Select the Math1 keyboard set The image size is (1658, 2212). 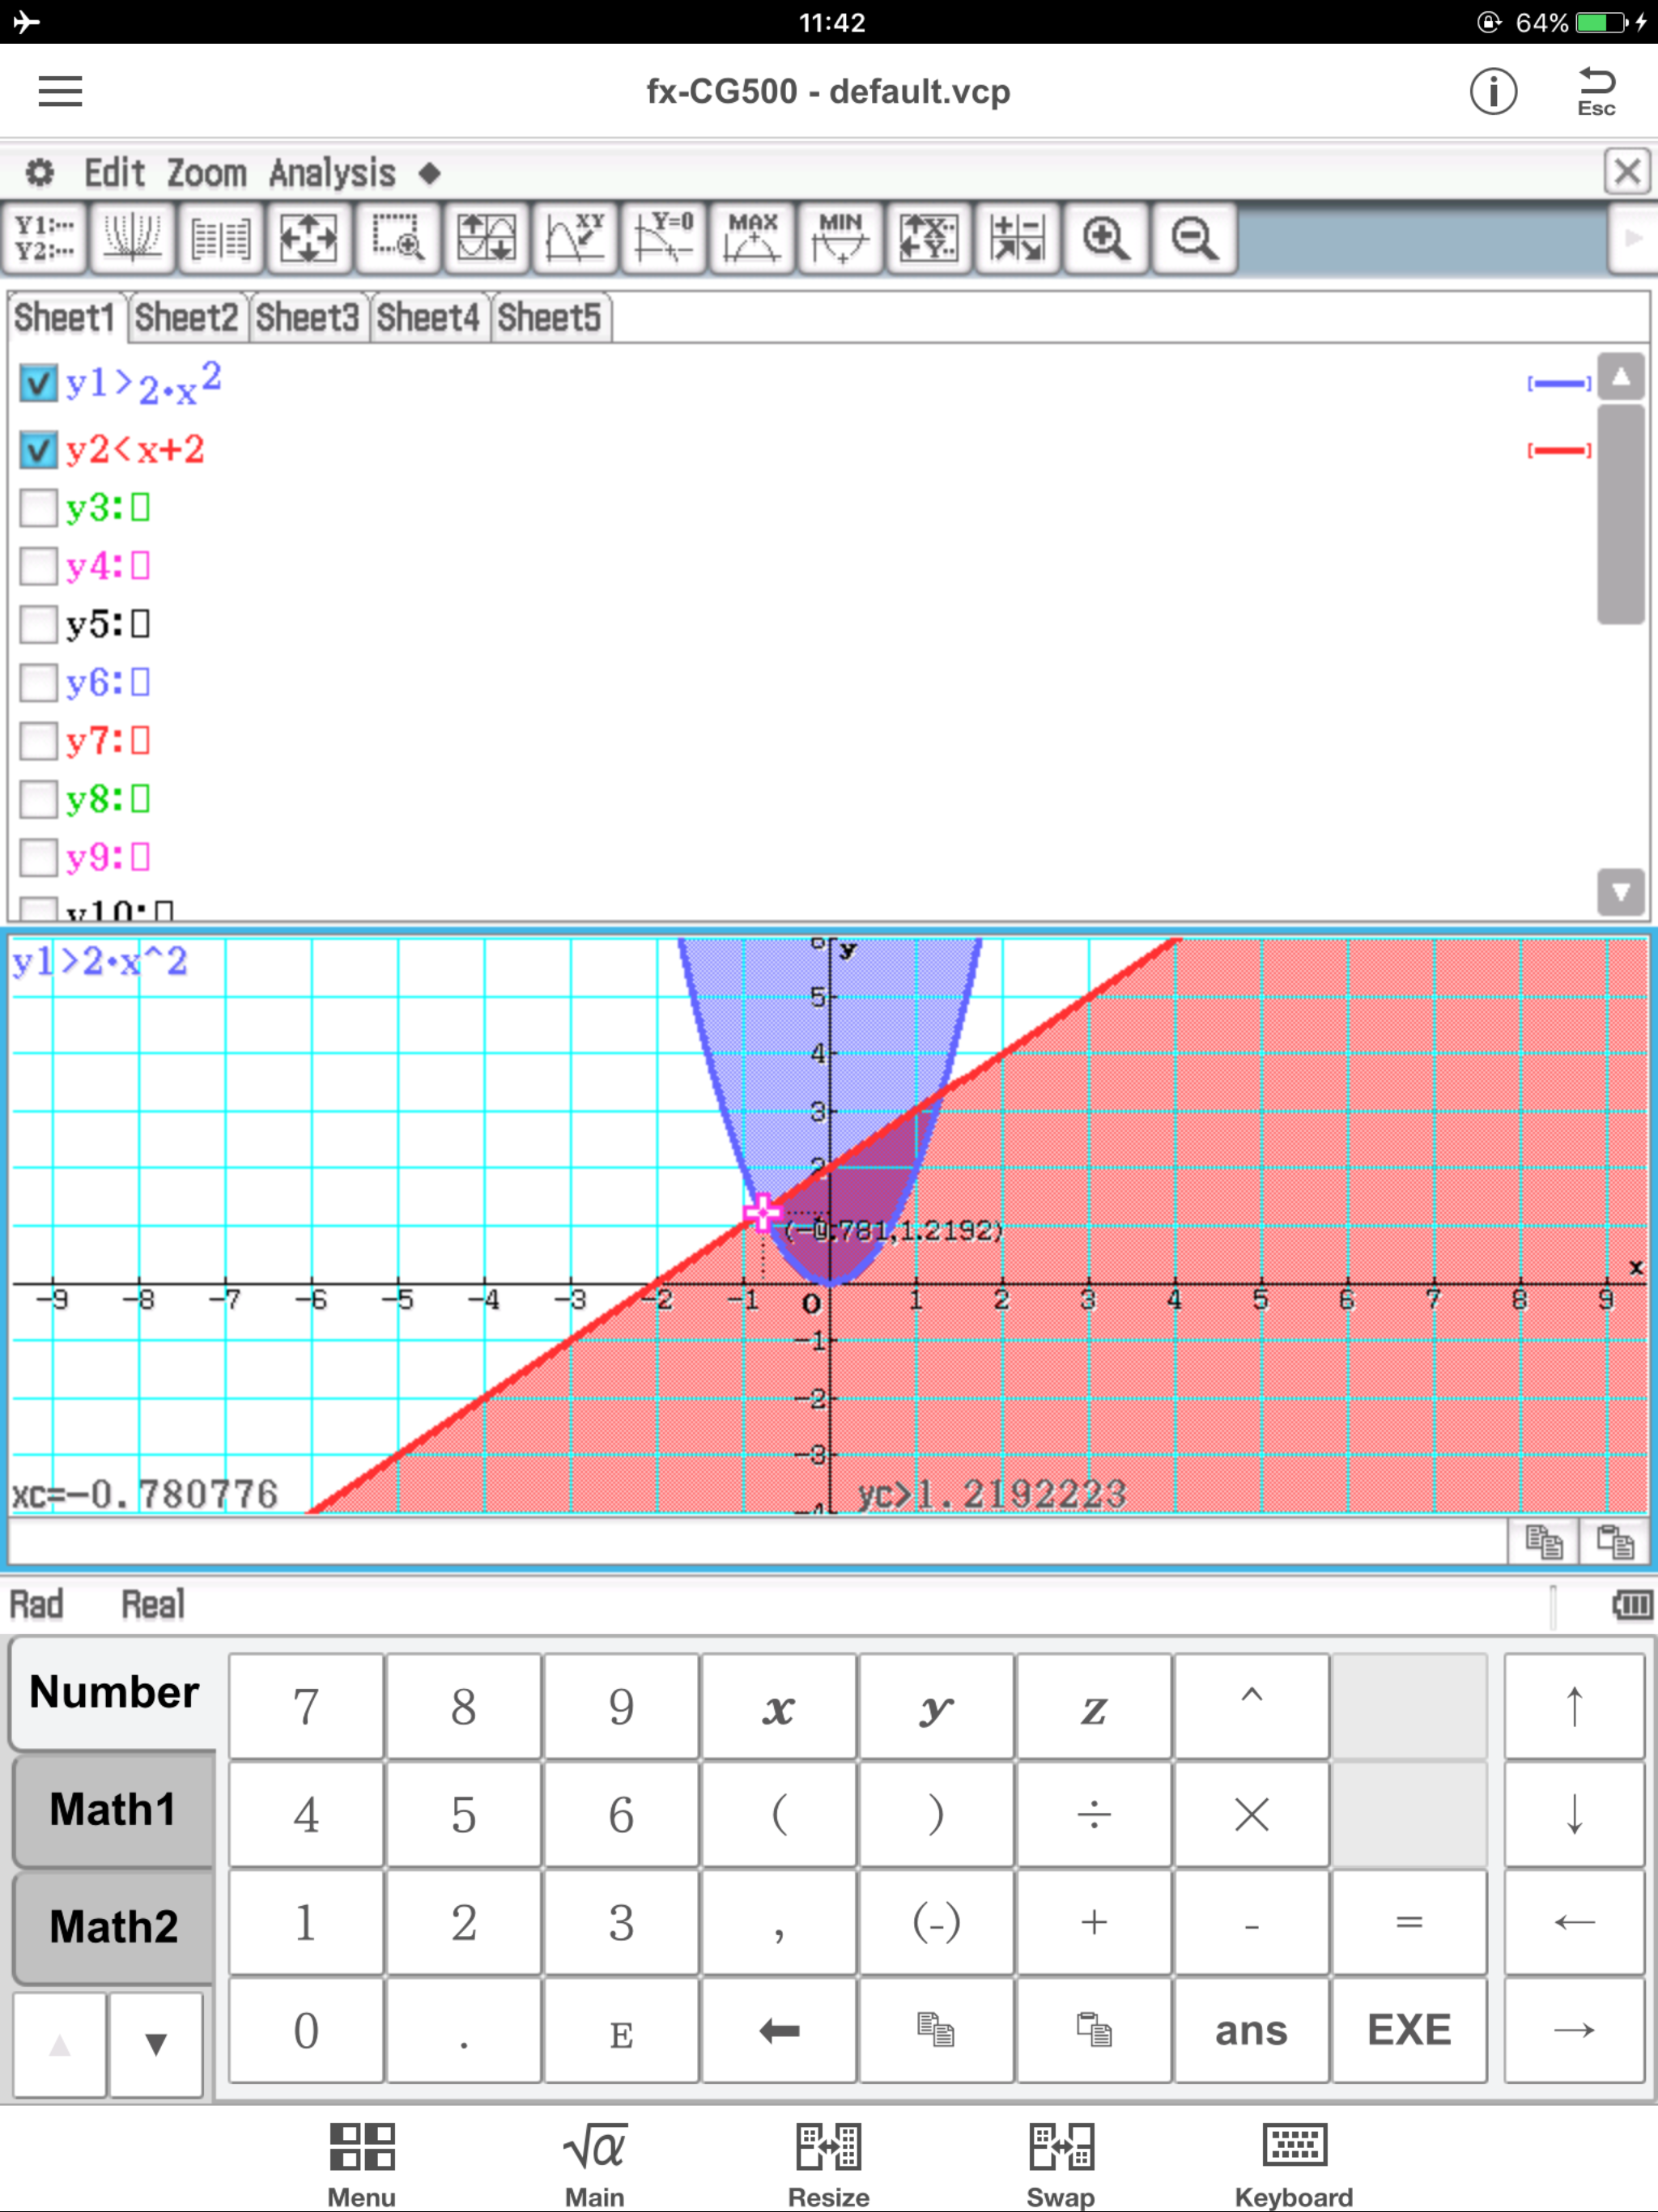point(113,1809)
